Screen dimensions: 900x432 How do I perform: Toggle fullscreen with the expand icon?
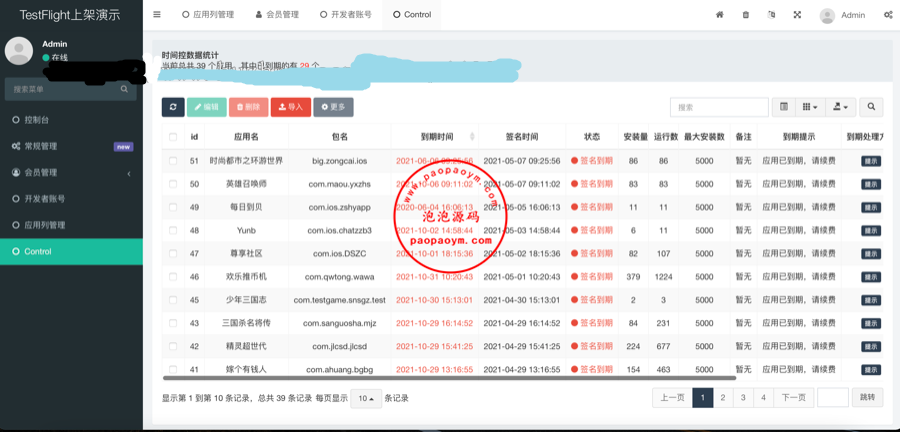point(797,15)
